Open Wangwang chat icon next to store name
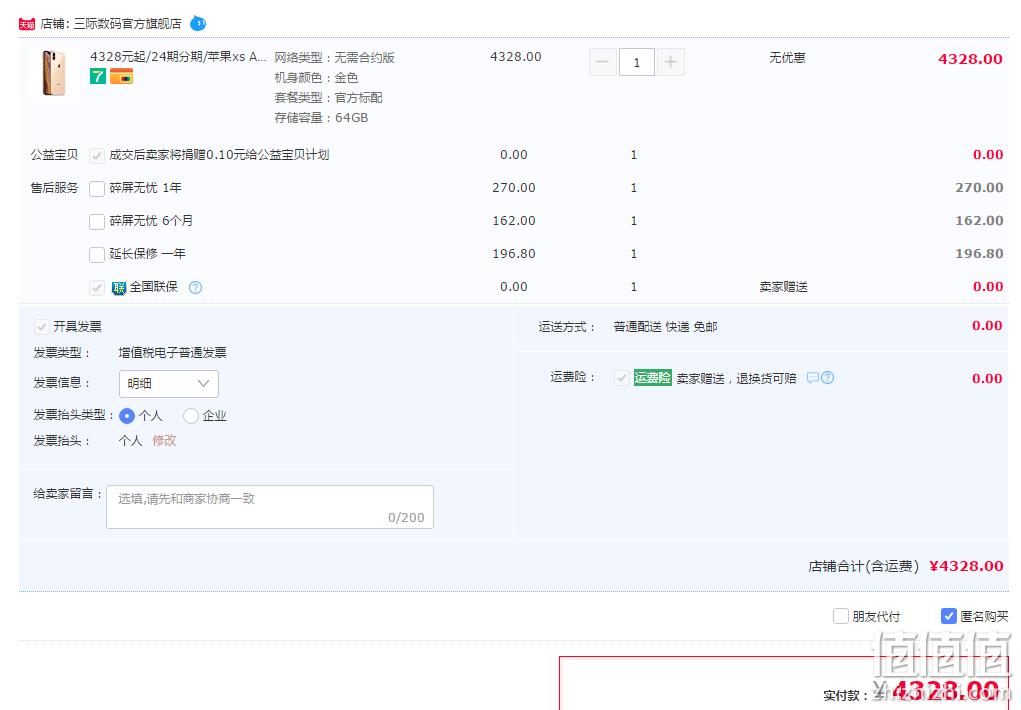Viewport: 1021px width, 710px height. tap(198, 24)
